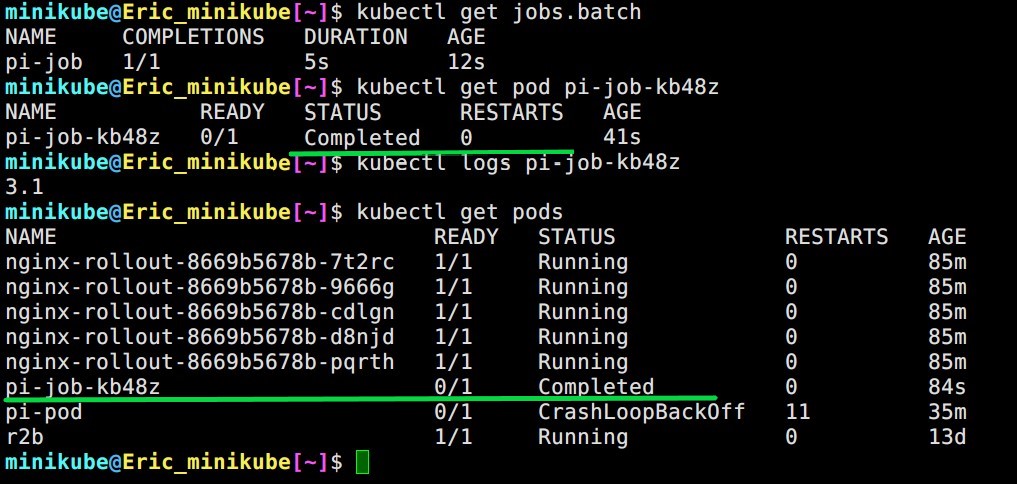Click the pi-job name in jobs table
Viewport: 1017px width, 484px height.
[44, 62]
